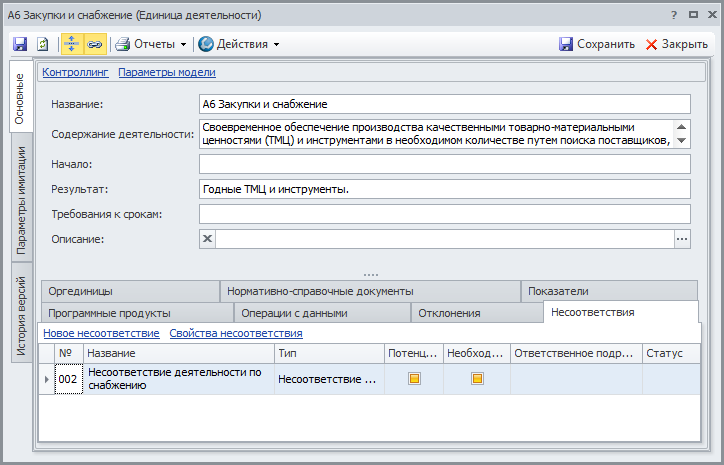Expand the Отчеты dropdown arrow
724x465 pixels.
click(184, 44)
